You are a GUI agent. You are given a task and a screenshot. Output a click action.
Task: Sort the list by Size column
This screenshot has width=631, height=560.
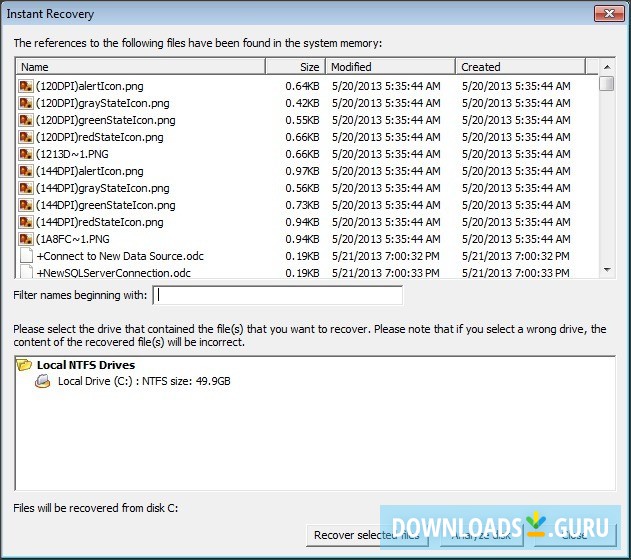pos(295,67)
